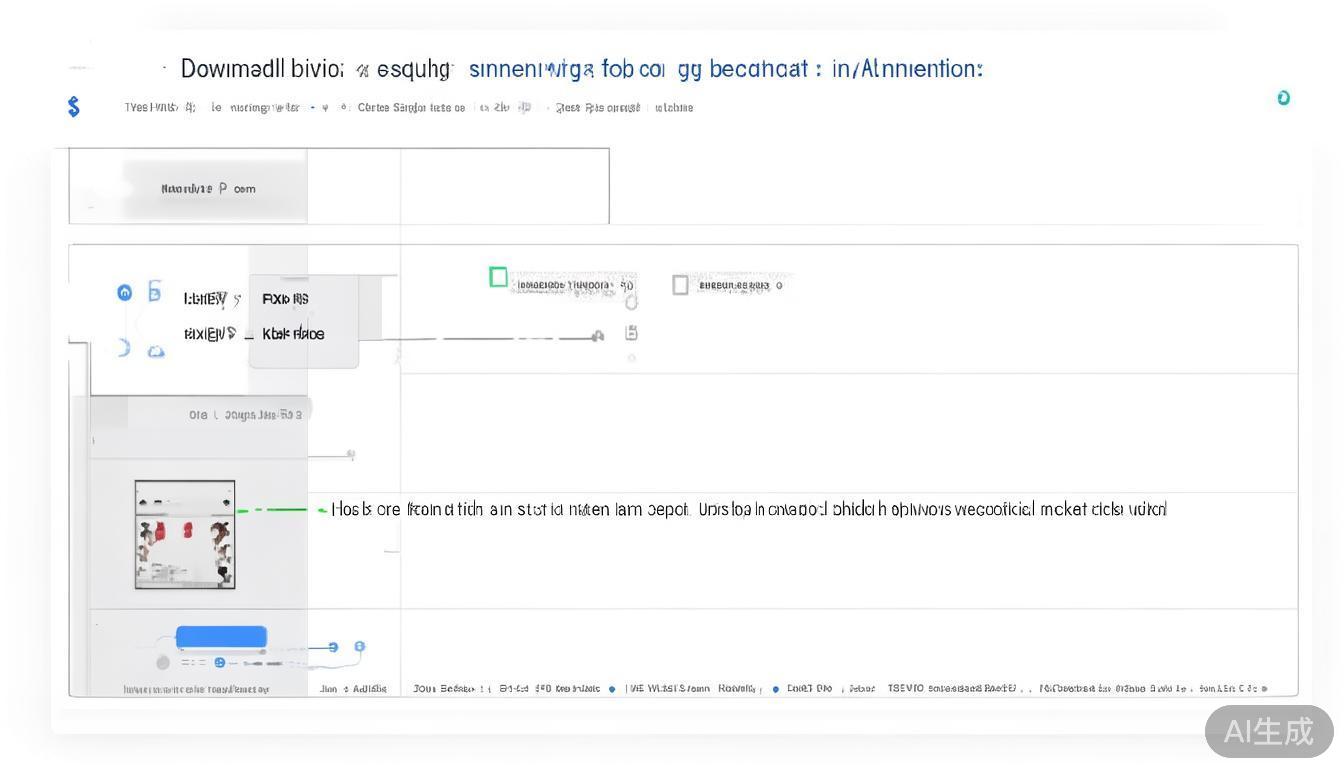Click the blue crescent icon left of cloud

[x=124, y=348]
